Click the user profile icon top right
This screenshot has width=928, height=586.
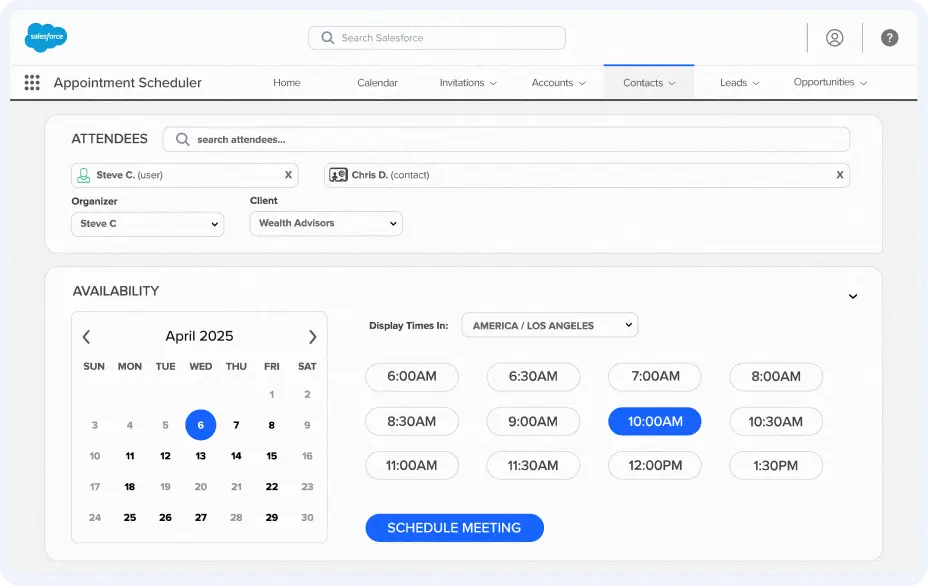(x=835, y=38)
